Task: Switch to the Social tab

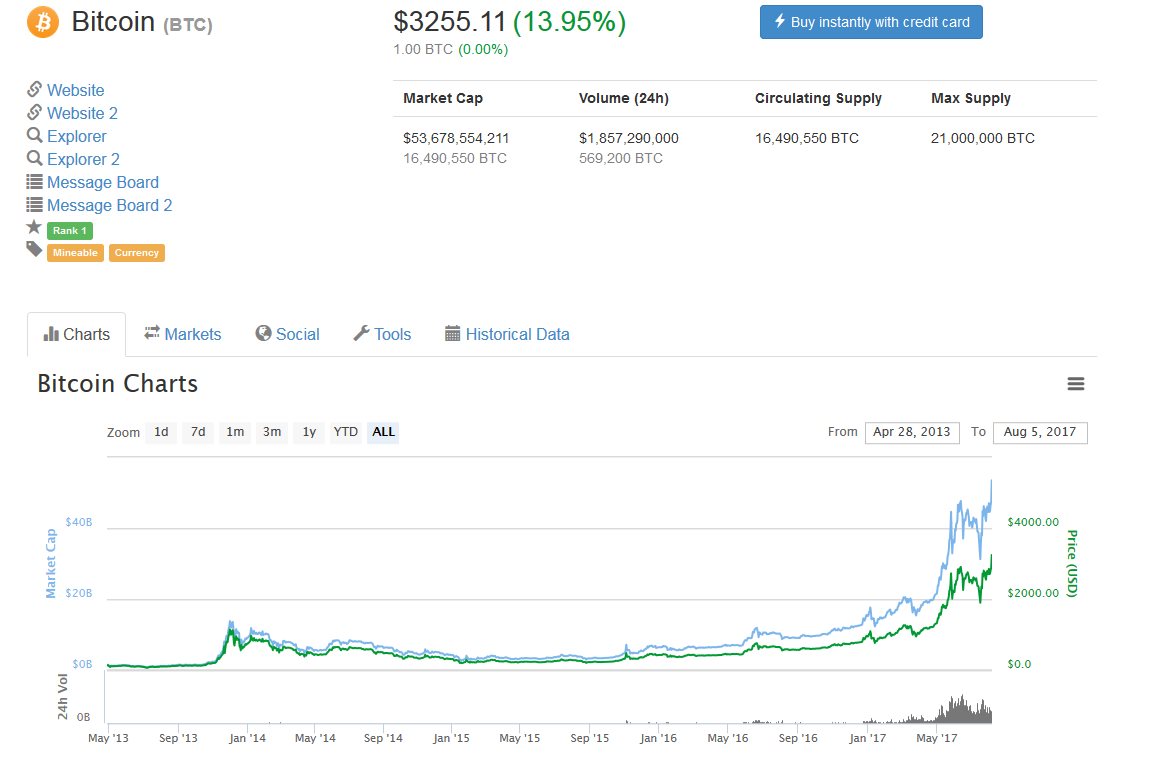Action: point(288,335)
